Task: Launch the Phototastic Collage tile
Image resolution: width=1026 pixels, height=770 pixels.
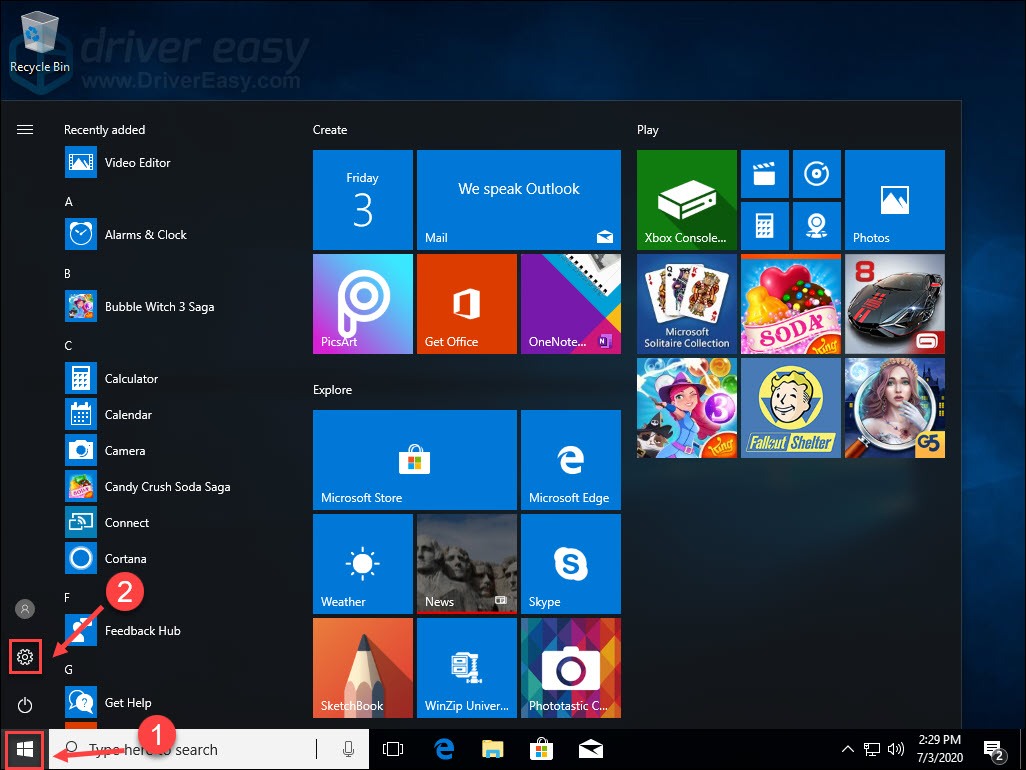Action: [x=571, y=668]
